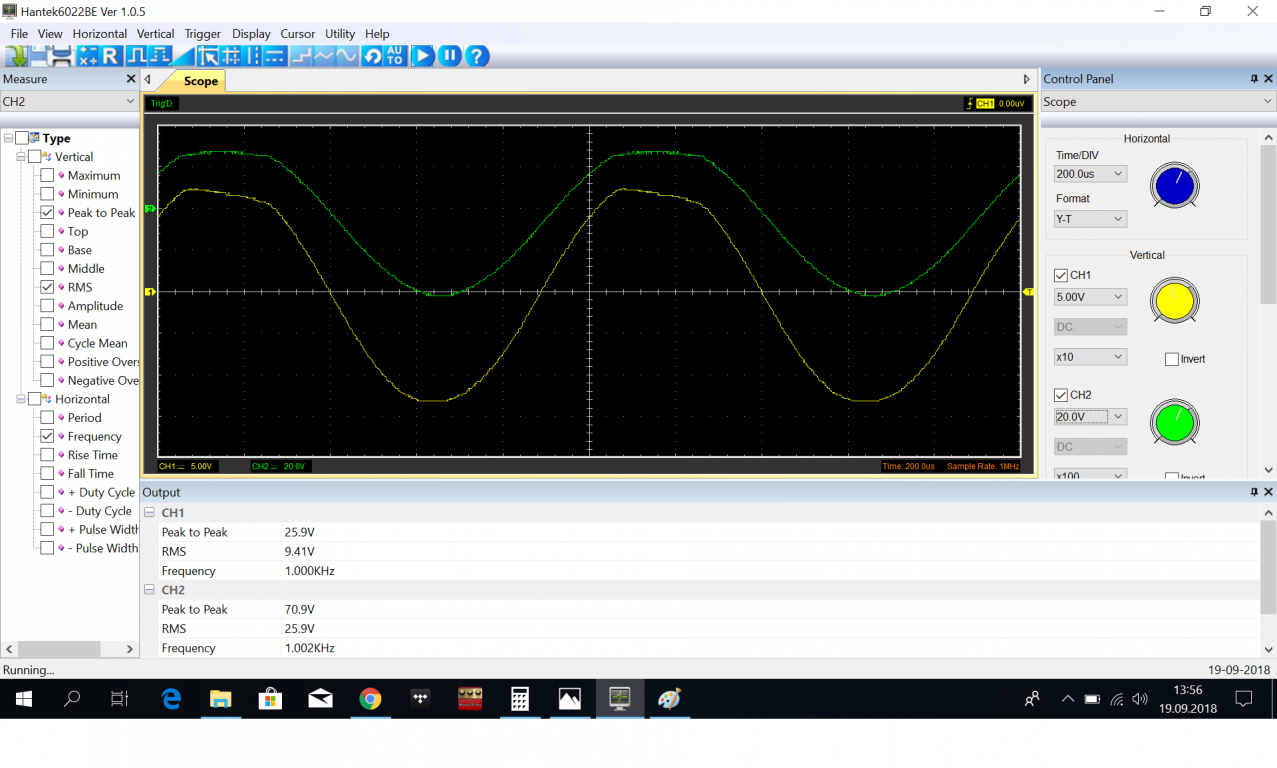Screen dimensions: 1277x768
Task: Pin the Control Panel with pushpin icon
Action: click(x=1254, y=79)
